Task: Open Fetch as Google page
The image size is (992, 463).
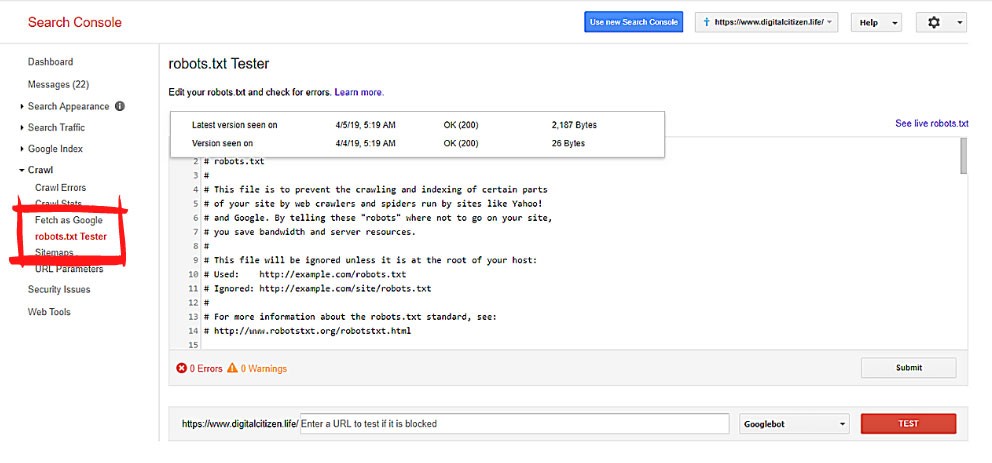Action: pos(68,221)
